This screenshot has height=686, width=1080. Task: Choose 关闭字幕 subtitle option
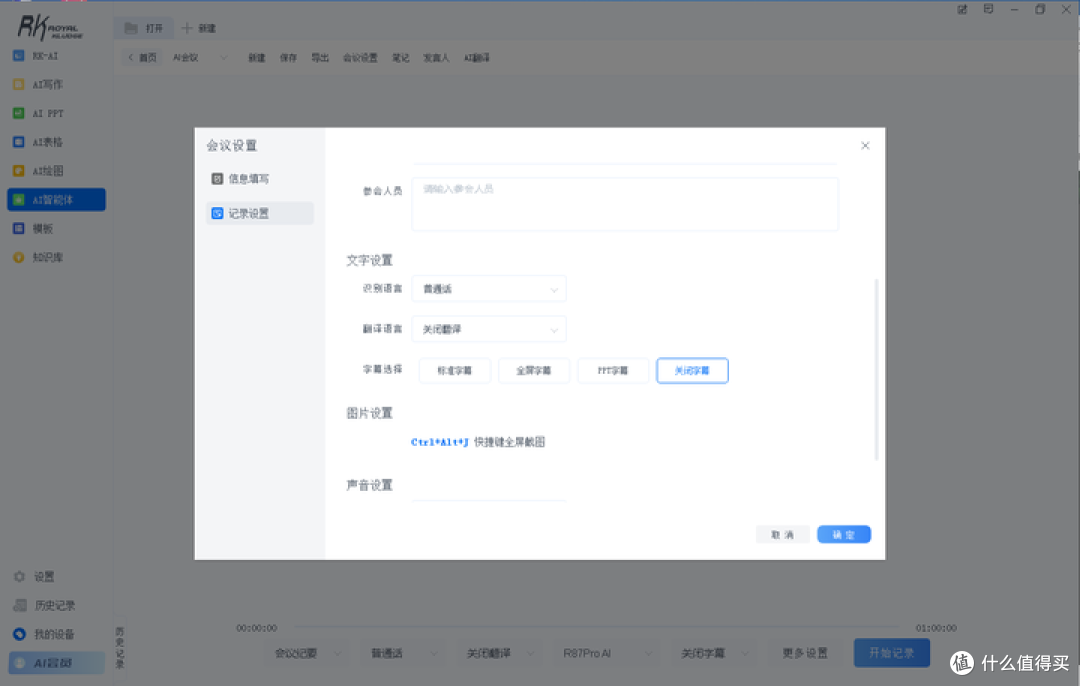[692, 371]
